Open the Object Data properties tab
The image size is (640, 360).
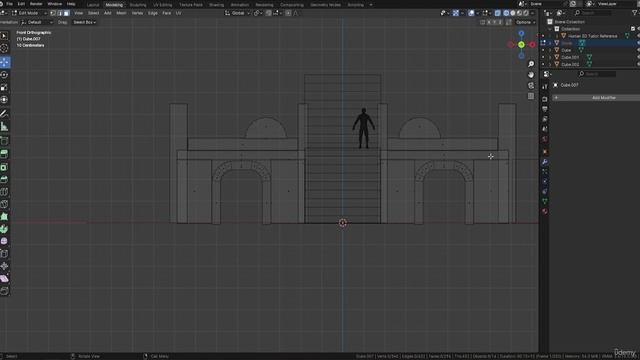click(544, 201)
